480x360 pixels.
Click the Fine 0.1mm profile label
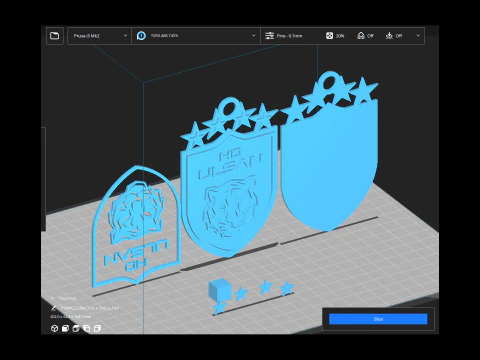pyautogui.click(x=289, y=36)
